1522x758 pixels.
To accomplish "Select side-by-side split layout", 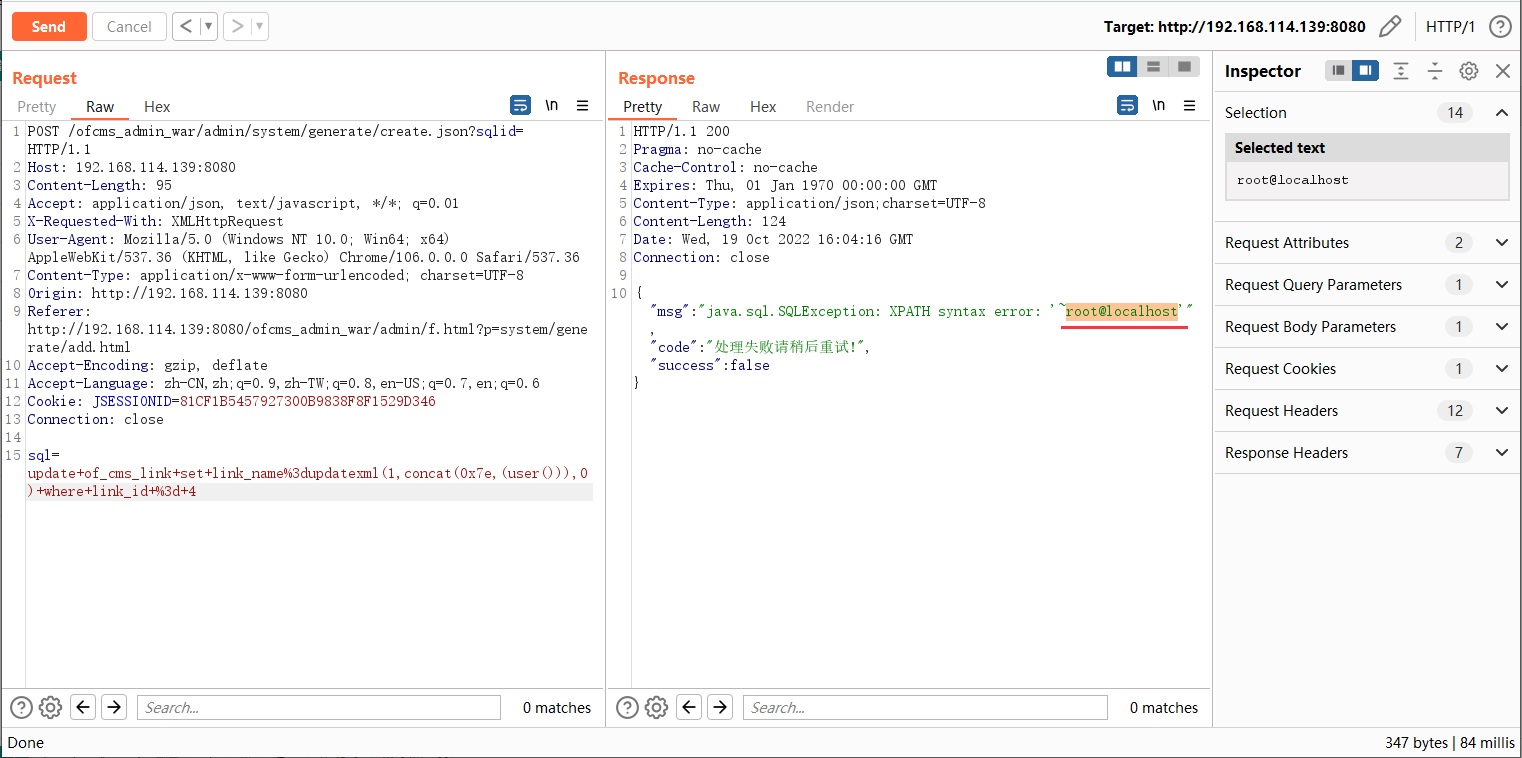I will [x=1123, y=67].
